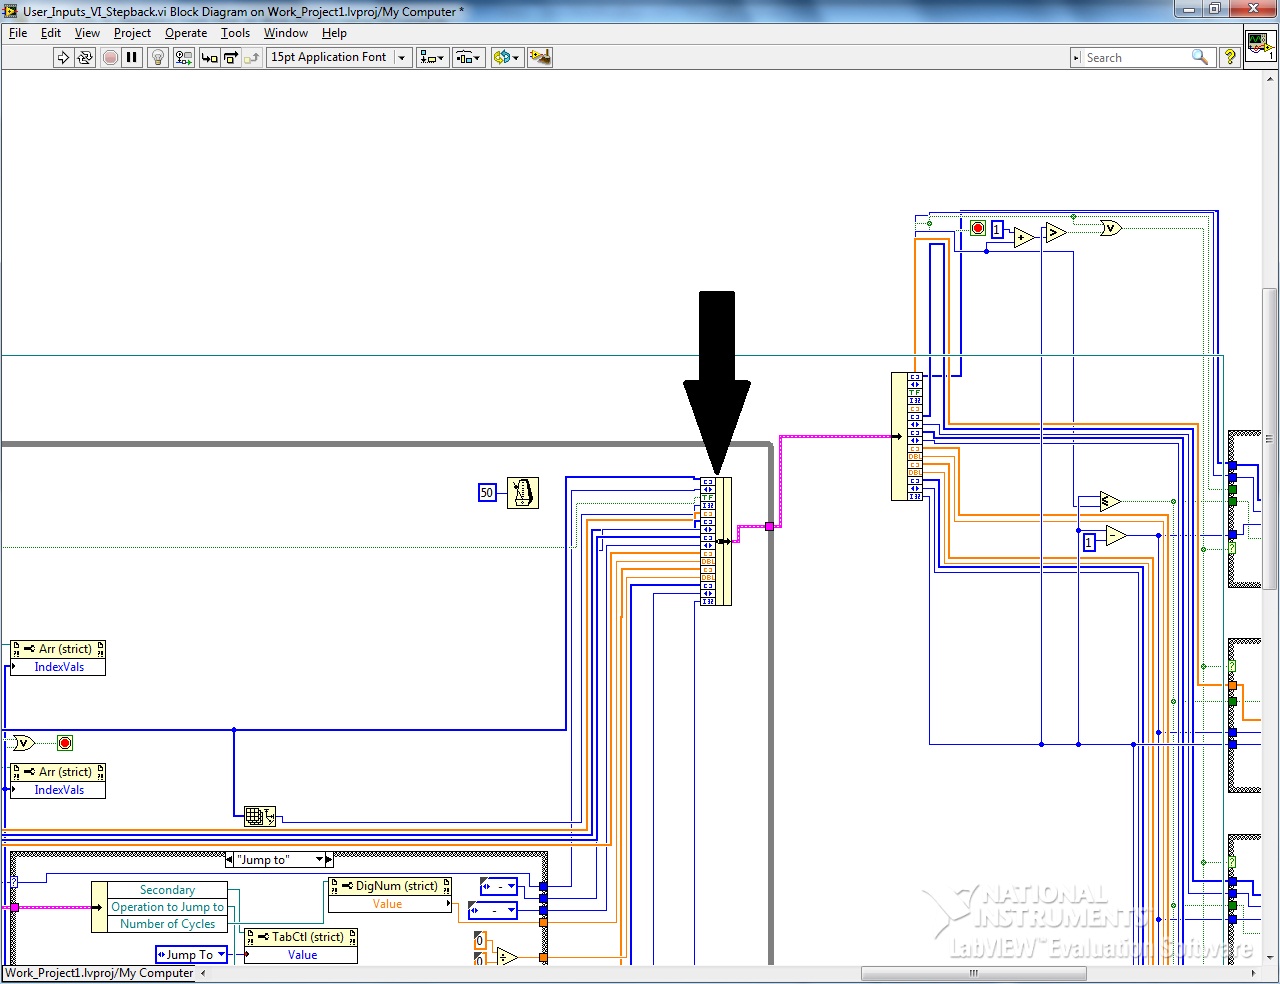This screenshot has height=984, width=1280.
Task: Open the Project menu
Action: (x=132, y=33)
